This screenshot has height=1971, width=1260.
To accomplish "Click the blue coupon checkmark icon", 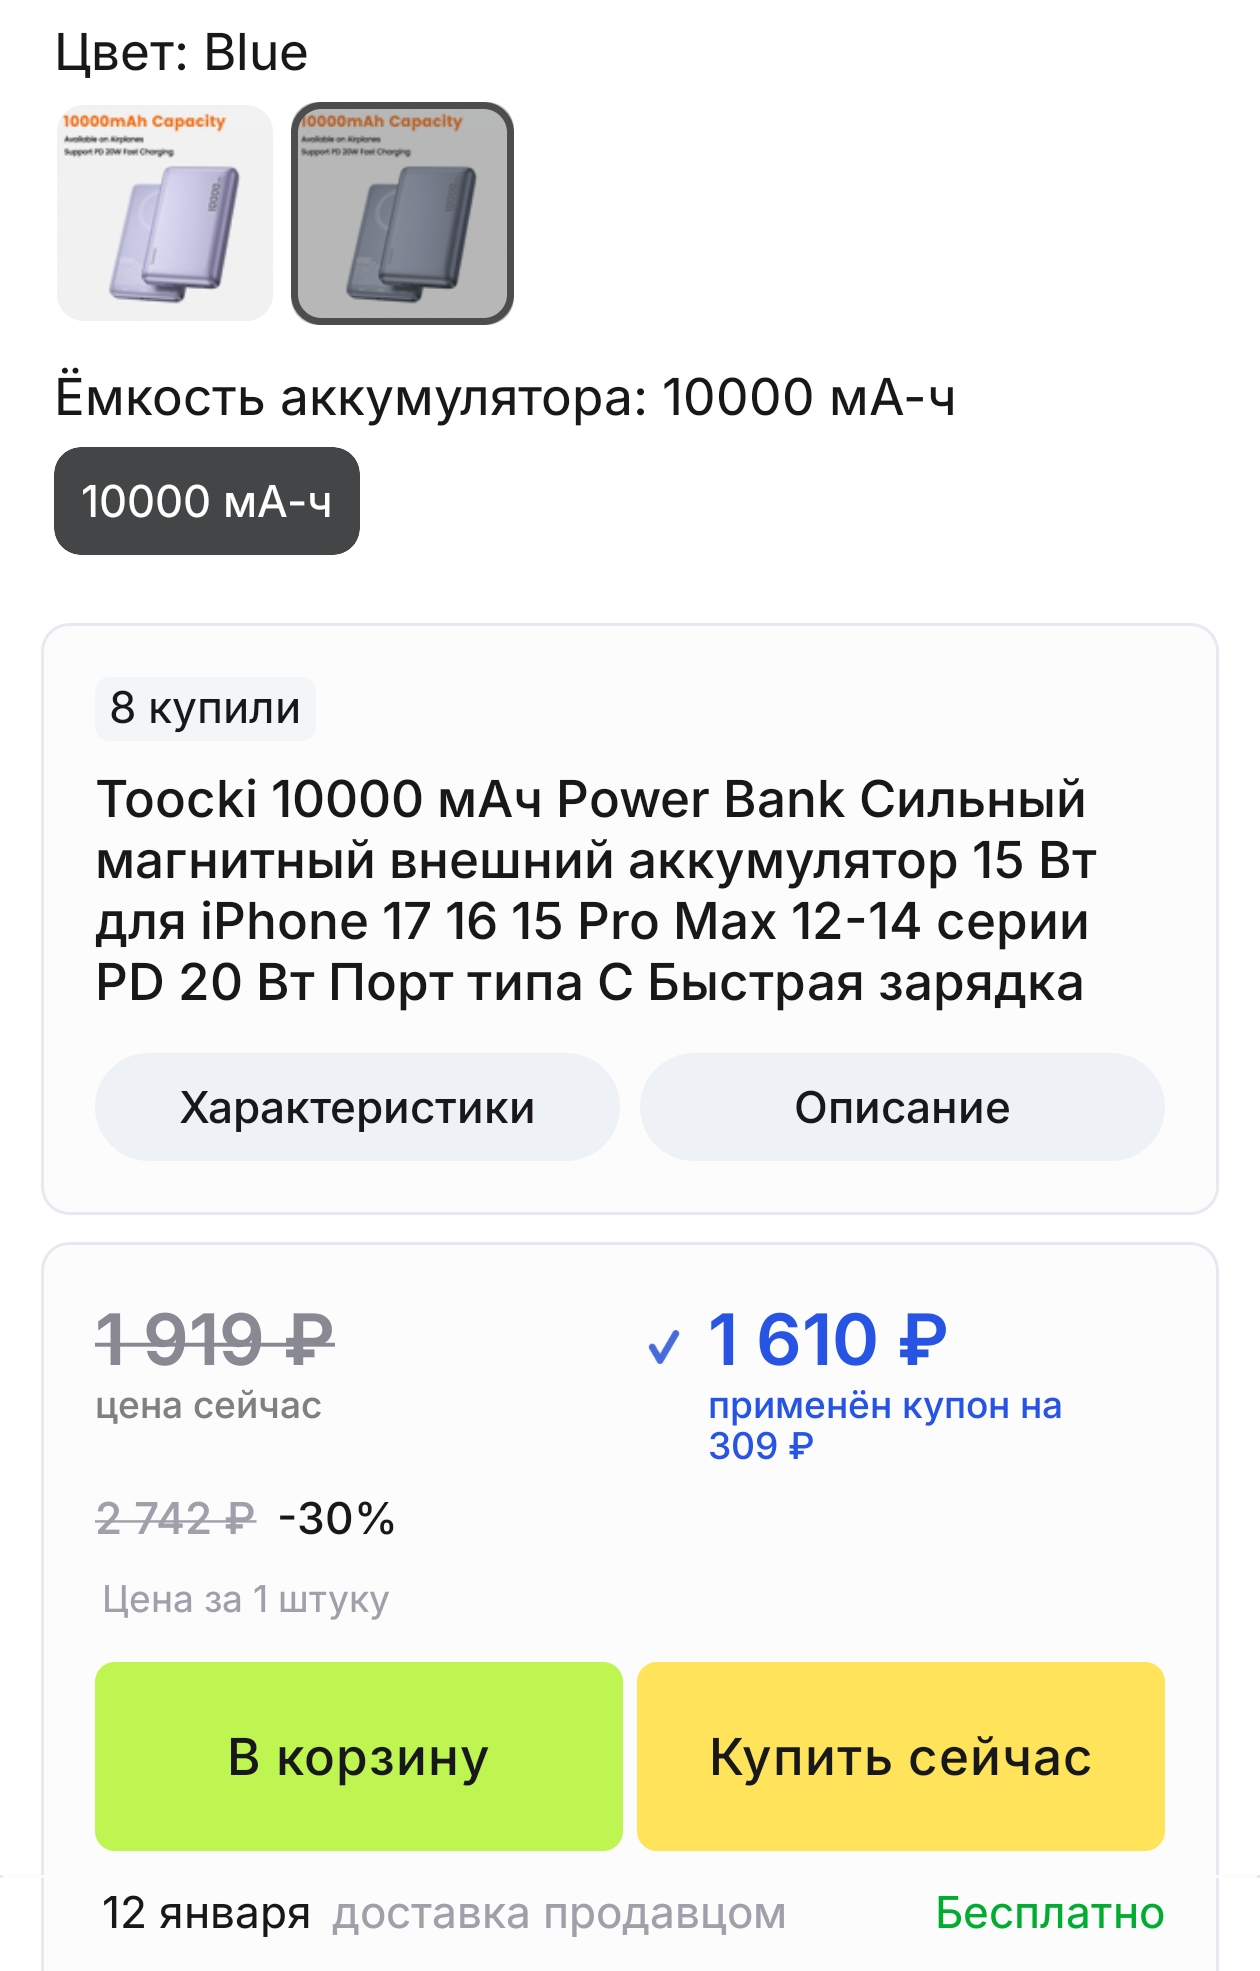I will tap(664, 1347).
